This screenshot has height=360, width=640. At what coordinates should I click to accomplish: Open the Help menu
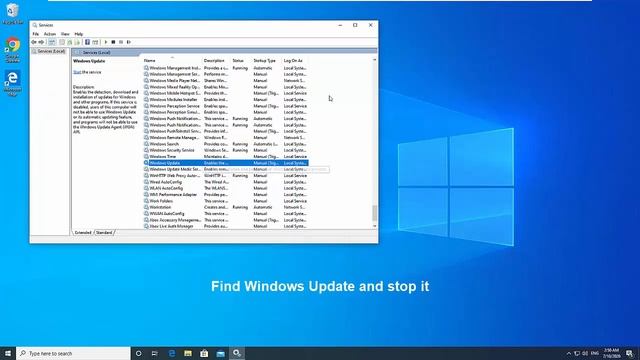click(79, 34)
